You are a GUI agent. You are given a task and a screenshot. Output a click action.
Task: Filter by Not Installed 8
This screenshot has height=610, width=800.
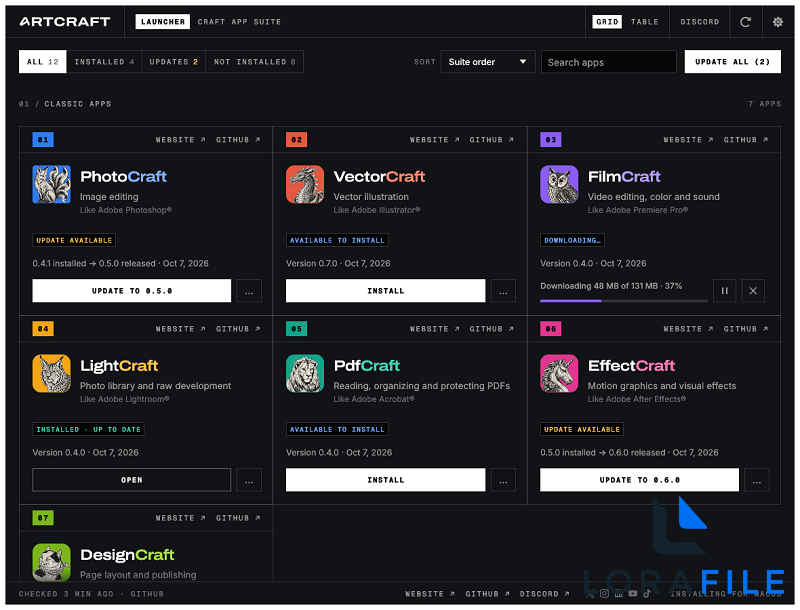[x=255, y=62]
